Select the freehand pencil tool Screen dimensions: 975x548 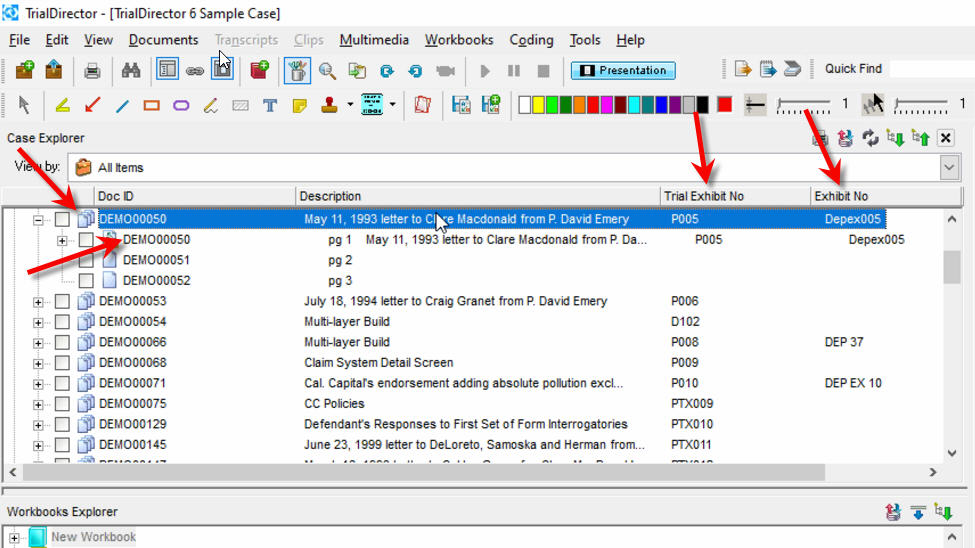click(x=211, y=106)
